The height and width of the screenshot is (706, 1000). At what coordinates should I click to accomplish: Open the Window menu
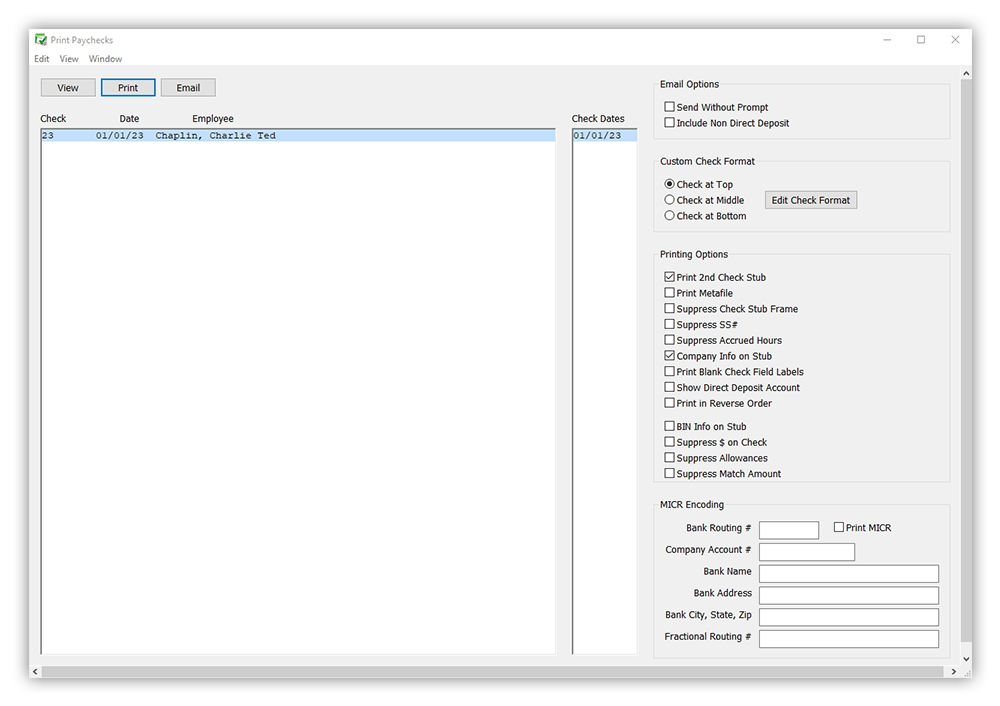click(x=105, y=59)
